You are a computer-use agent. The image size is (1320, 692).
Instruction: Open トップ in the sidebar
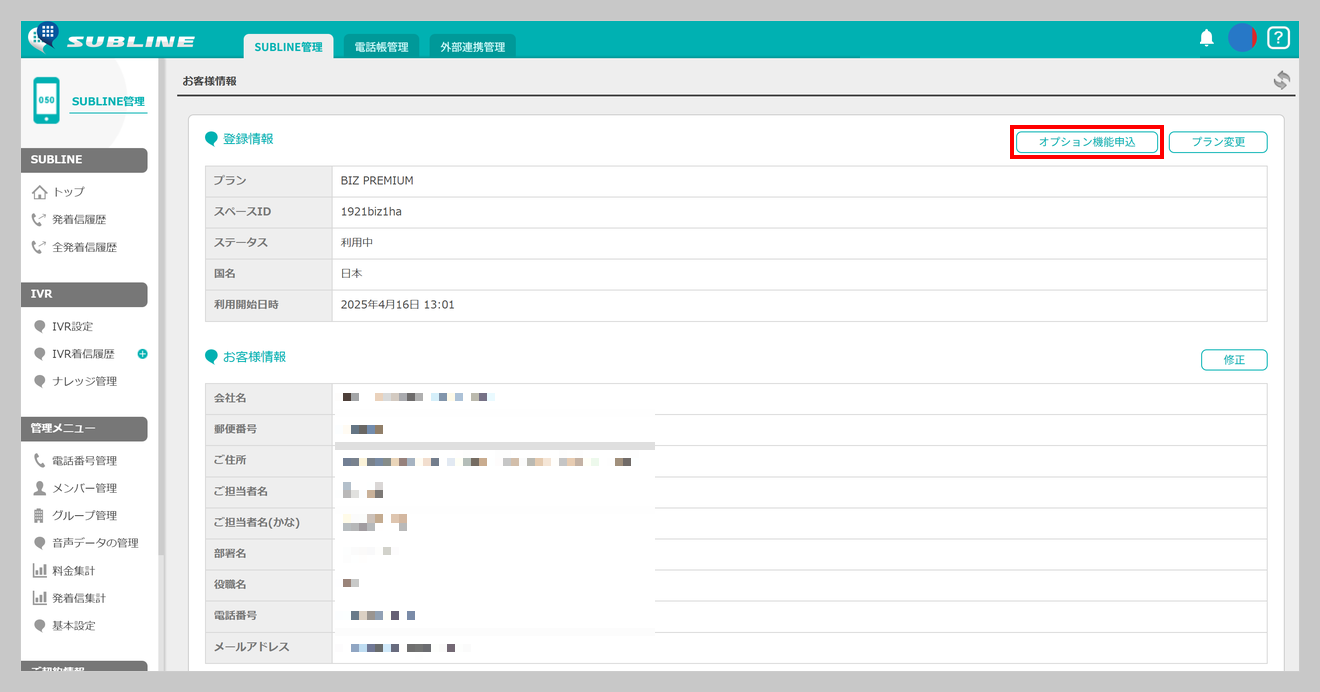(69, 192)
